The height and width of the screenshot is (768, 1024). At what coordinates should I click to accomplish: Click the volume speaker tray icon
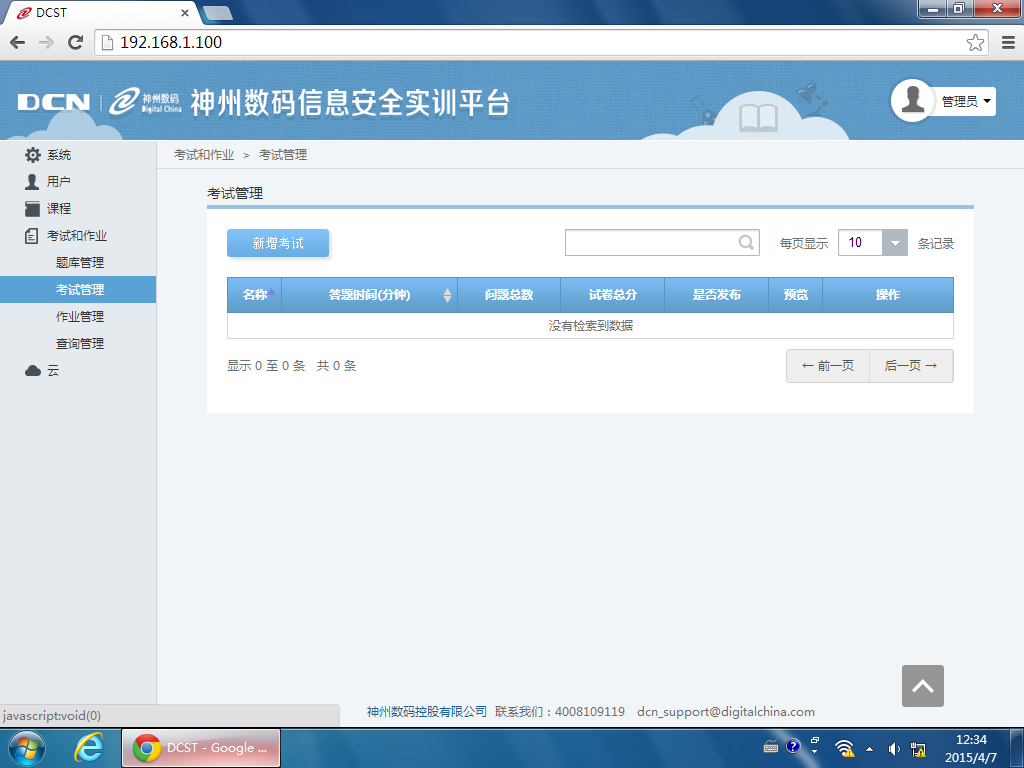pos(894,749)
